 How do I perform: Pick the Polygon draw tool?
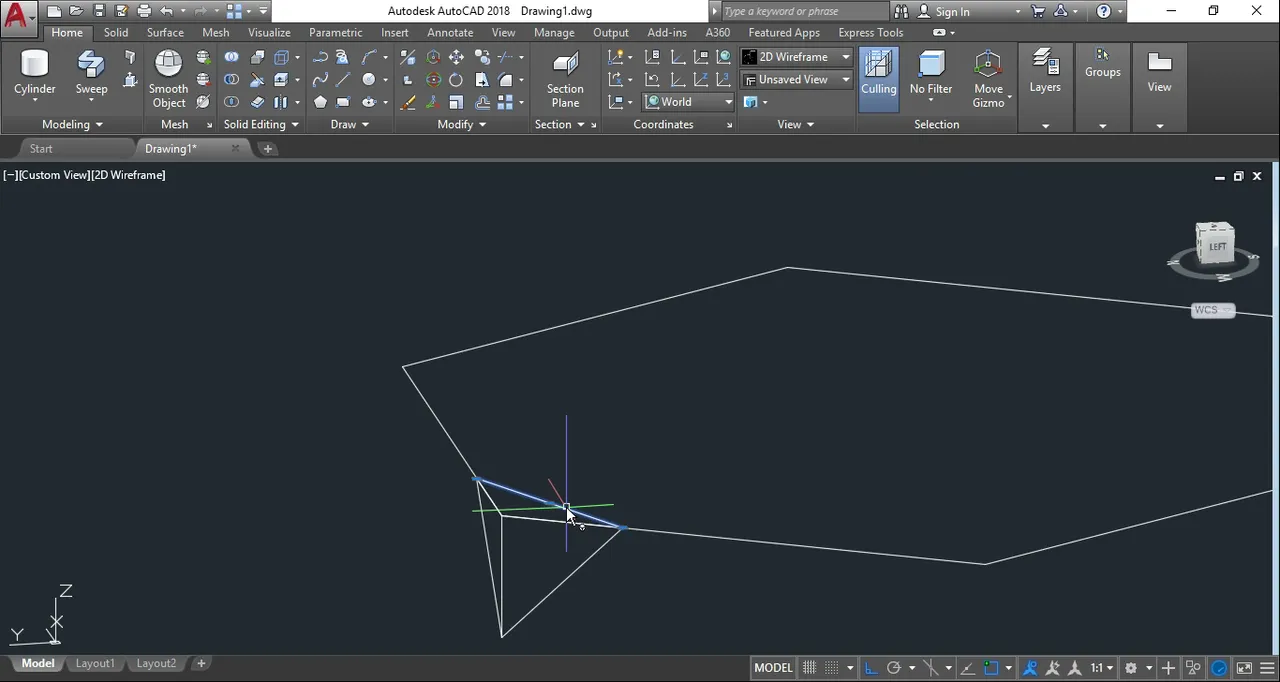click(320, 102)
